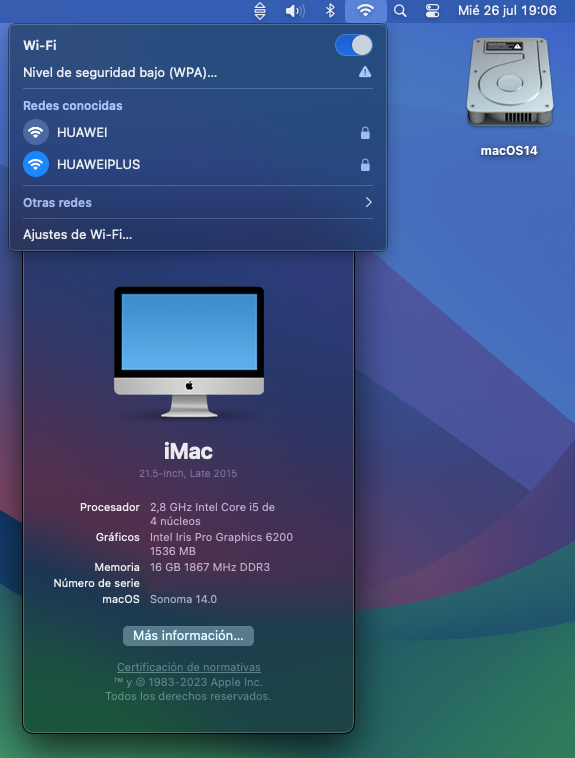Click the up-down arrows menu bar icon
This screenshot has width=575, height=758.
260,11
